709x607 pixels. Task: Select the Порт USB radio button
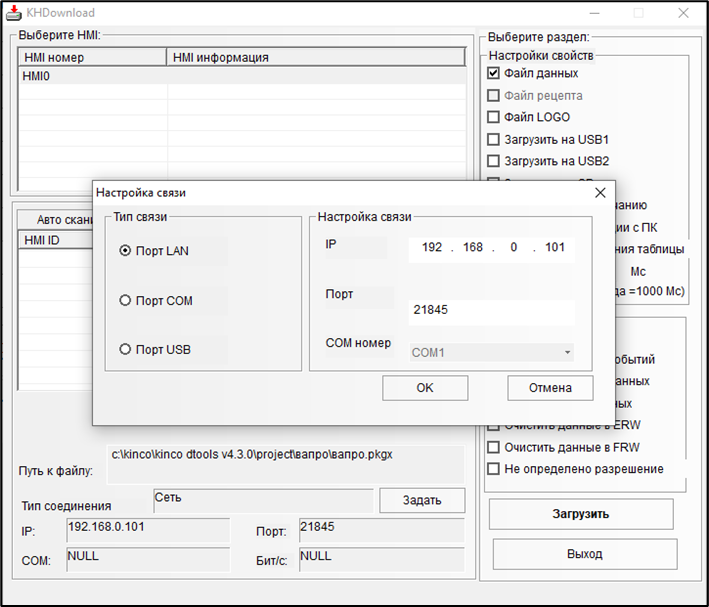125,349
